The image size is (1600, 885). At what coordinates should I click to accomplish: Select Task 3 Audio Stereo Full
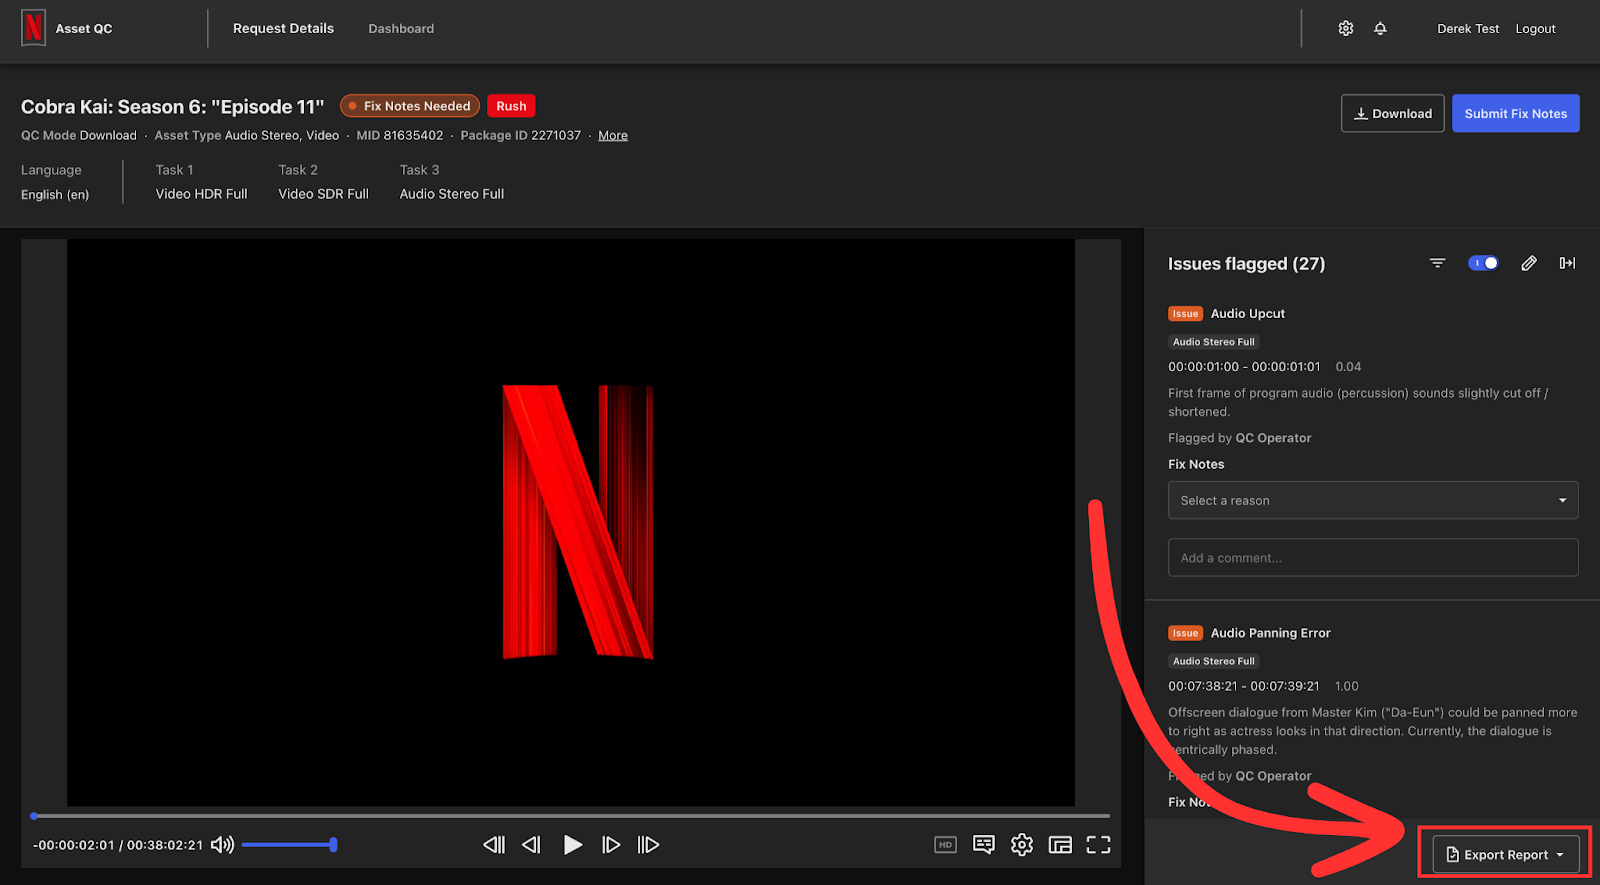(452, 194)
